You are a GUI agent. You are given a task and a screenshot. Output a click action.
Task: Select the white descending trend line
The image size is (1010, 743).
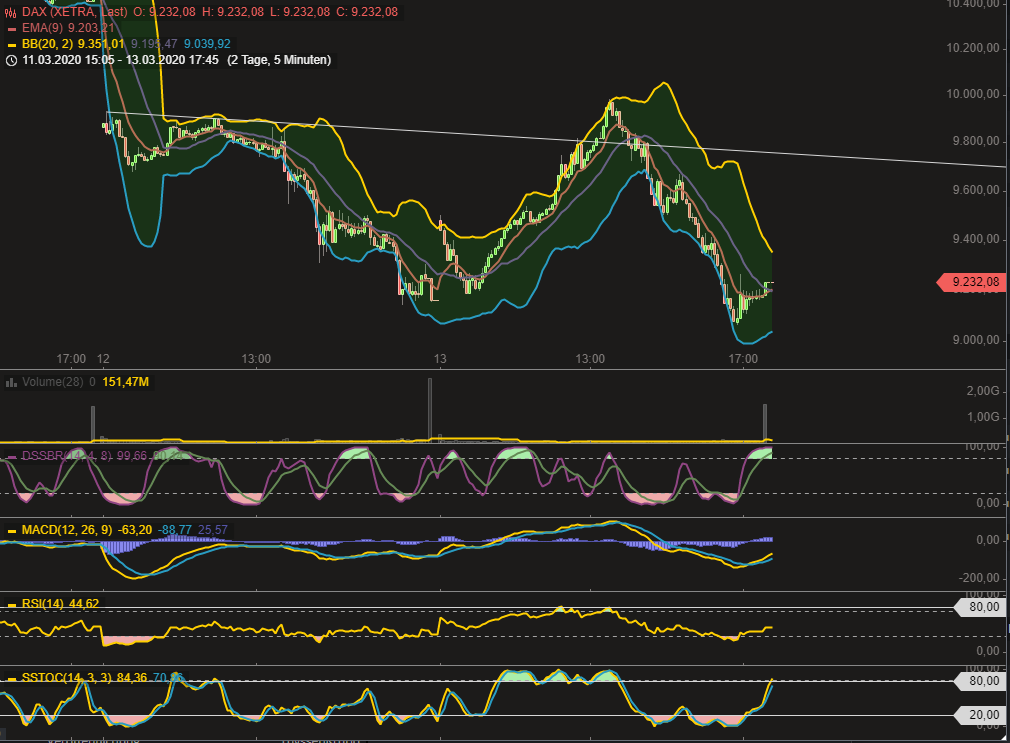[x=554, y=139]
